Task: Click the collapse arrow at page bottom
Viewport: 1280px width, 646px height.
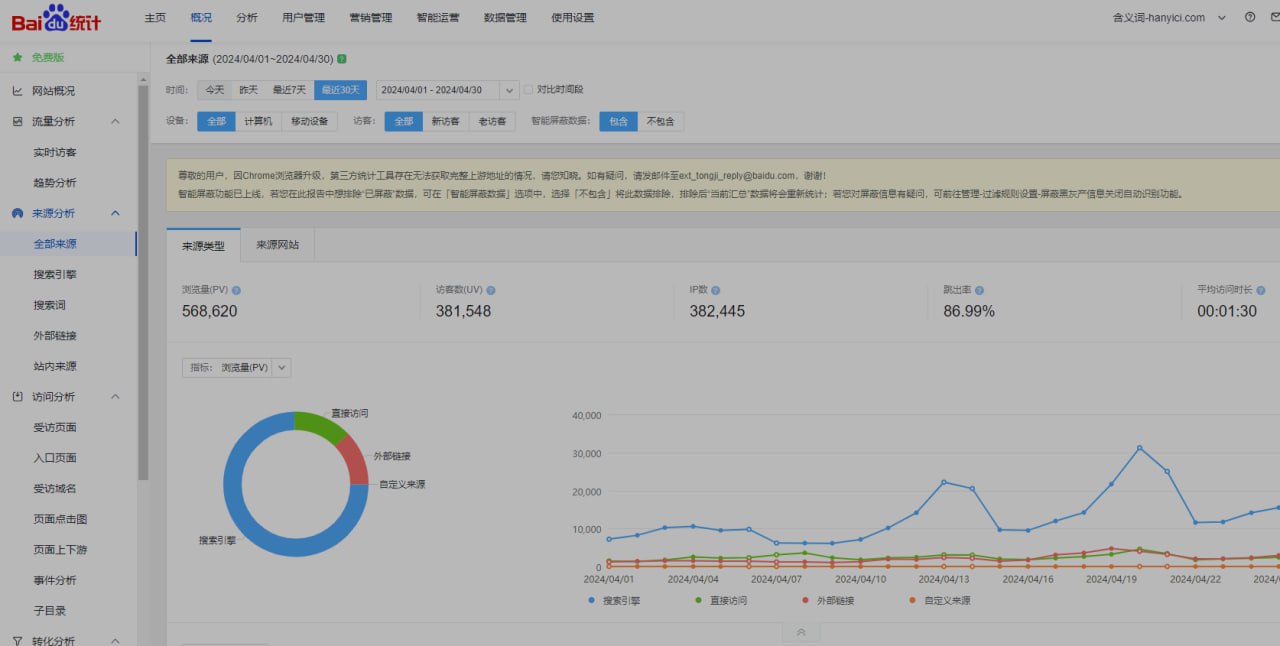Action: pyautogui.click(x=800, y=633)
